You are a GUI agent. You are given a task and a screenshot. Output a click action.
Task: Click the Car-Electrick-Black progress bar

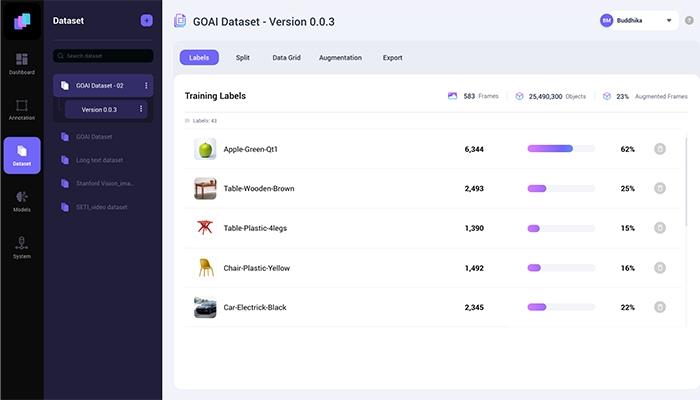(x=561, y=307)
